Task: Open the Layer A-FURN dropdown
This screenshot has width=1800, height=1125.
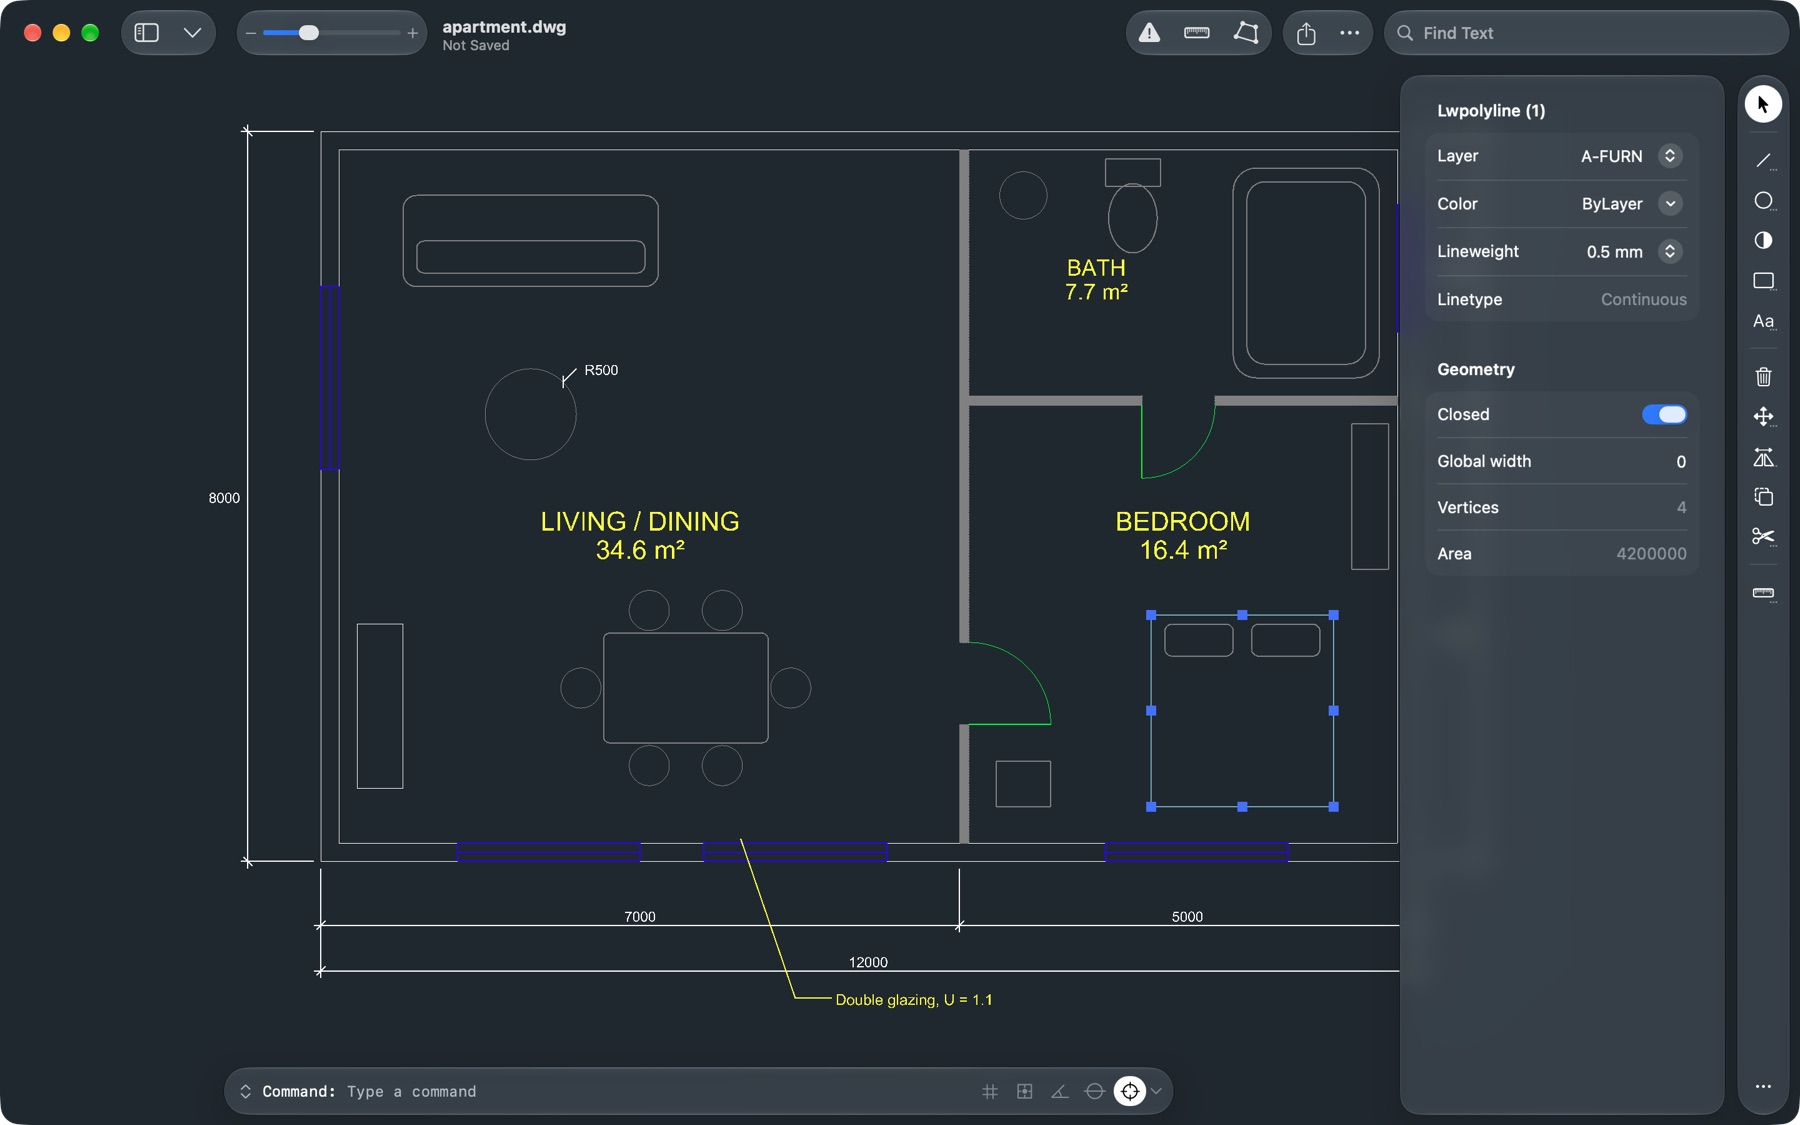Action: (1670, 156)
